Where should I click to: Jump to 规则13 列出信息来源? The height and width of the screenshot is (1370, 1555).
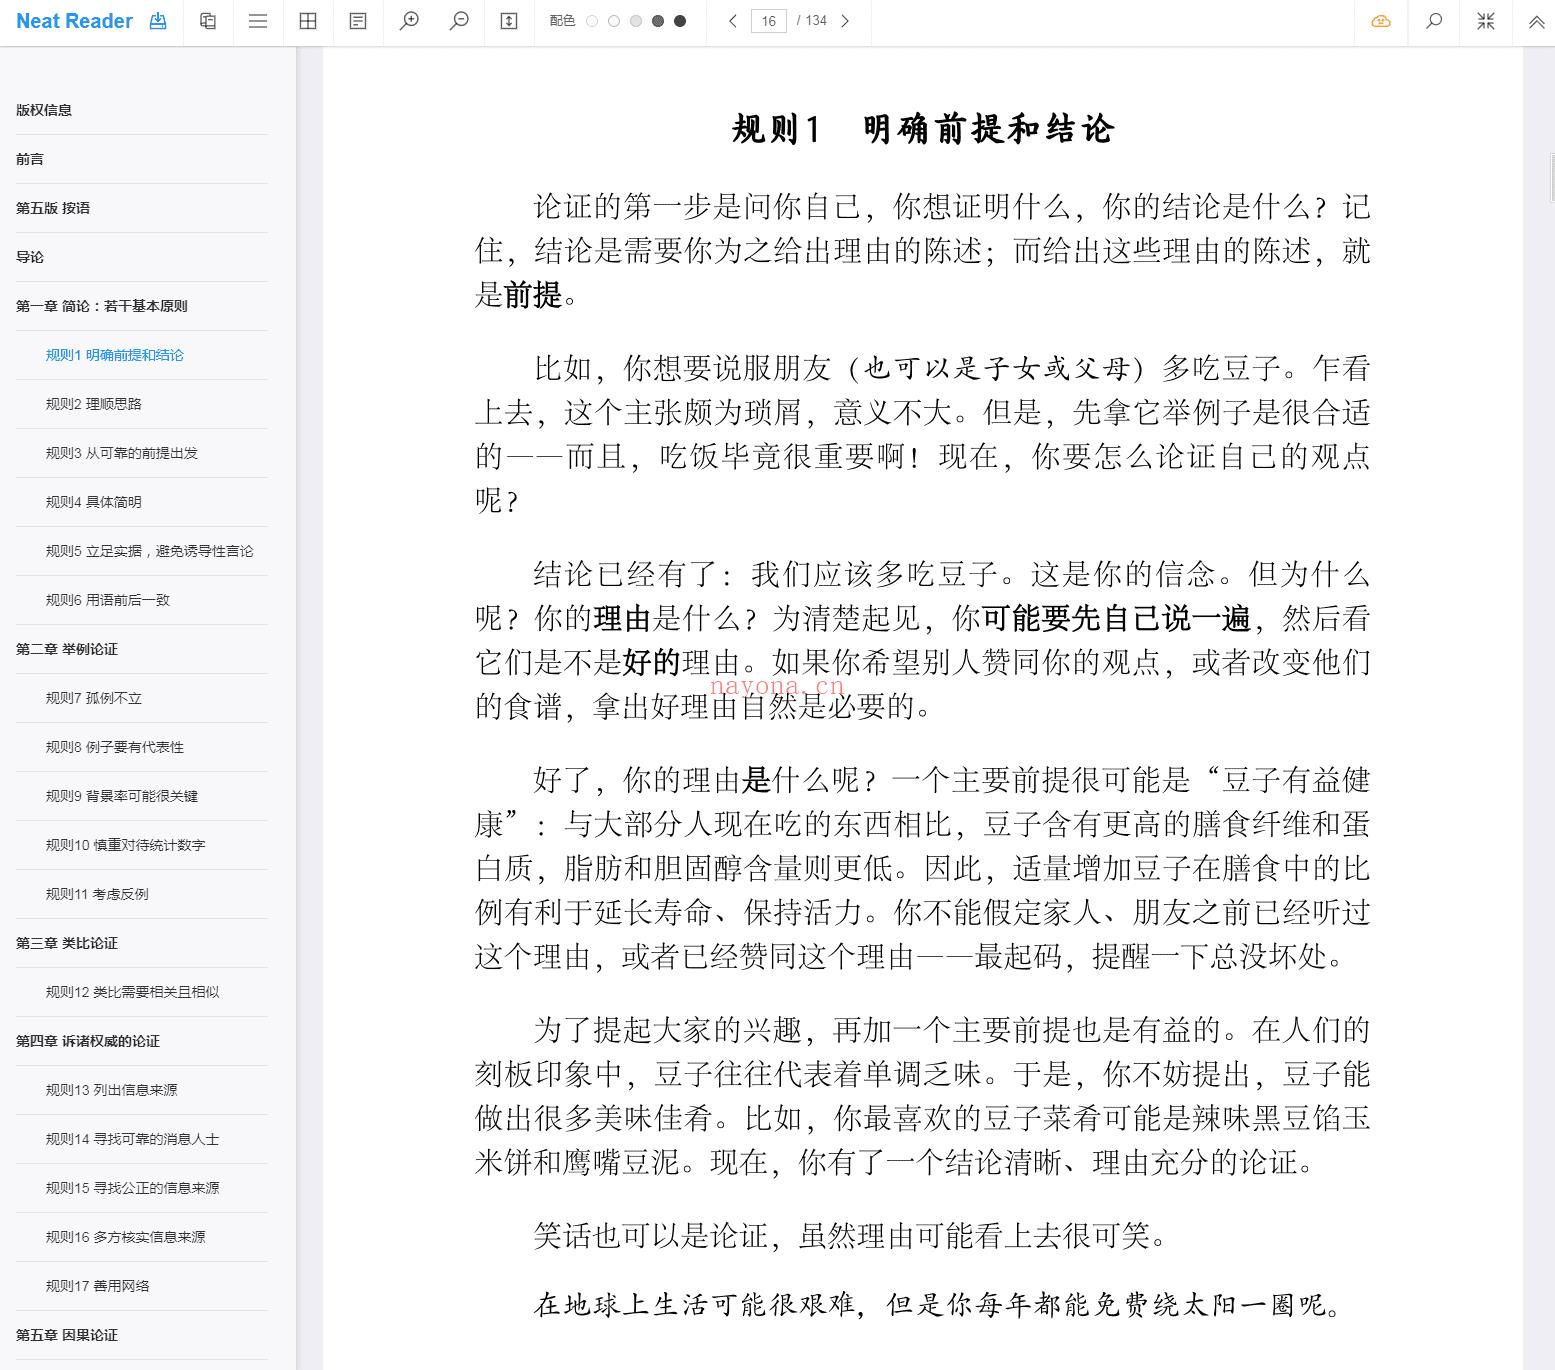click(x=112, y=1090)
